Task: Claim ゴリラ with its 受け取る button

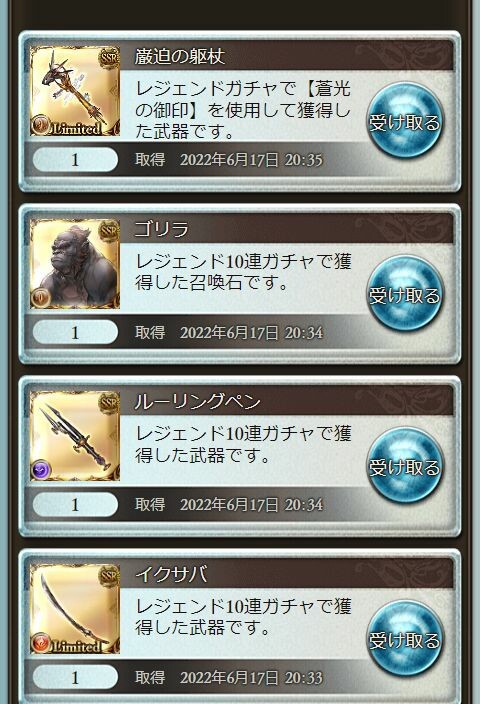Action: coord(405,295)
